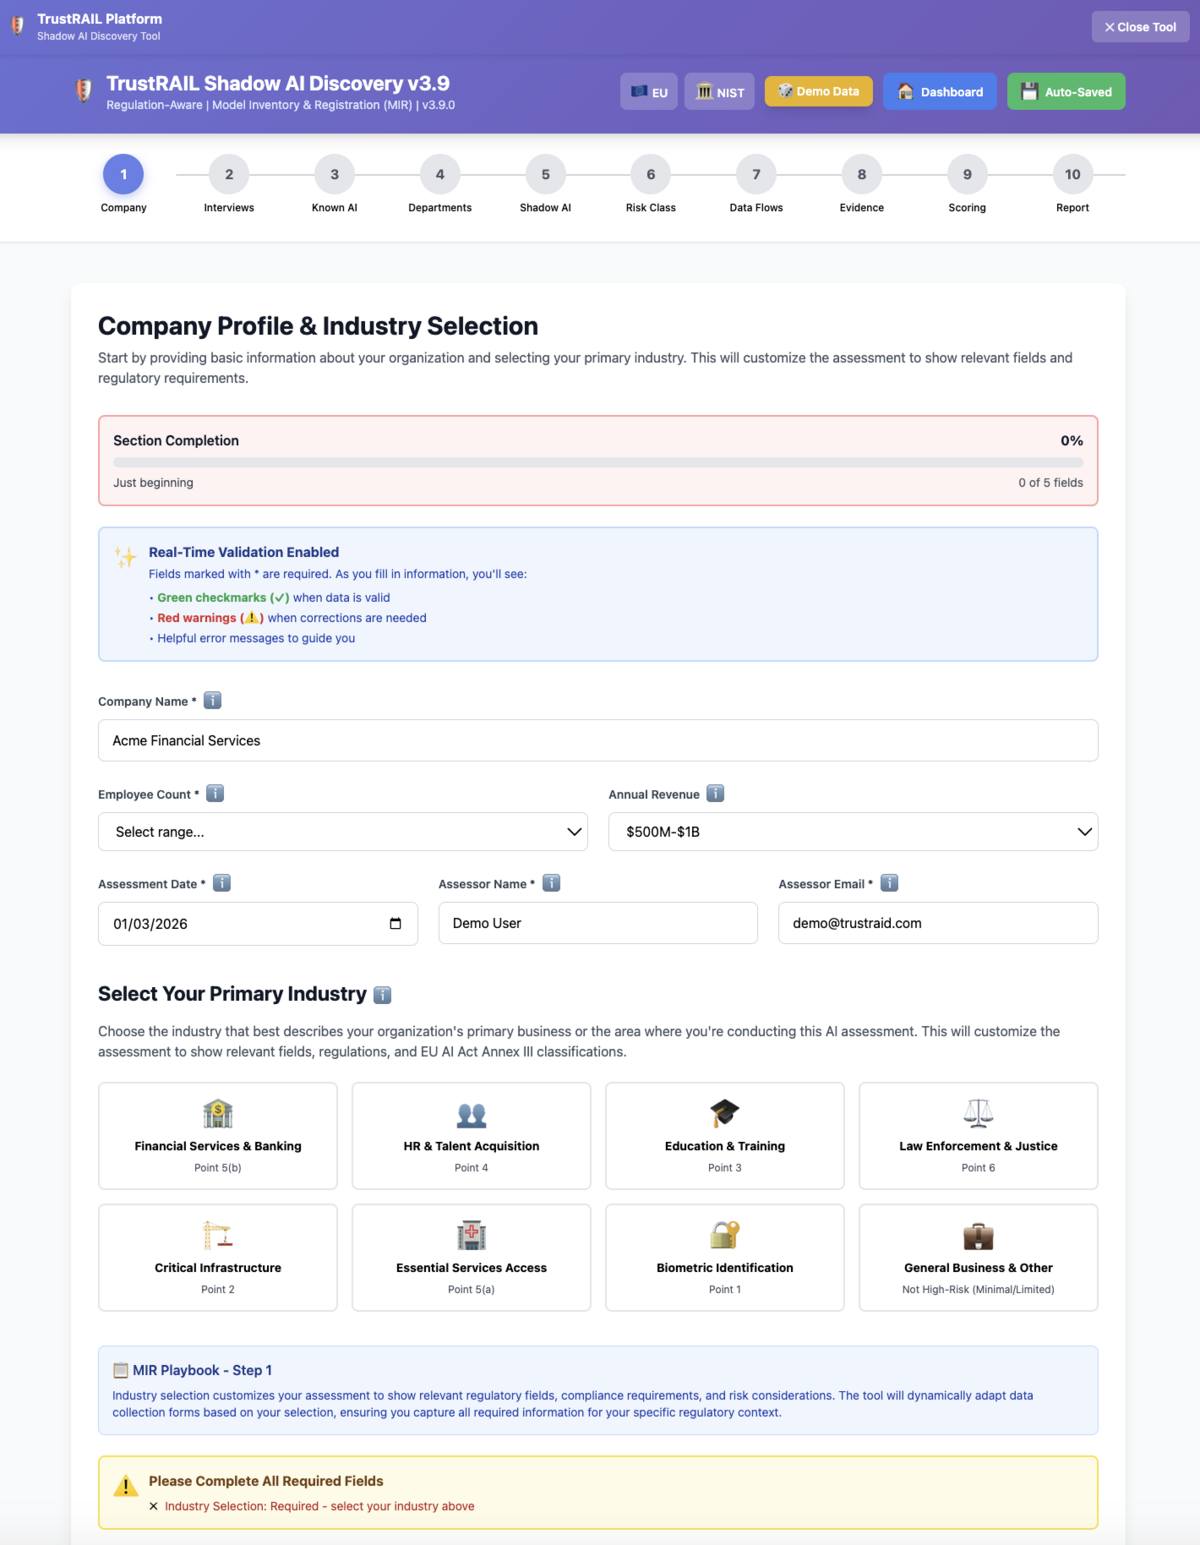Go to the Report step
The width and height of the screenshot is (1200, 1545).
pyautogui.click(x=1072, y=174)
